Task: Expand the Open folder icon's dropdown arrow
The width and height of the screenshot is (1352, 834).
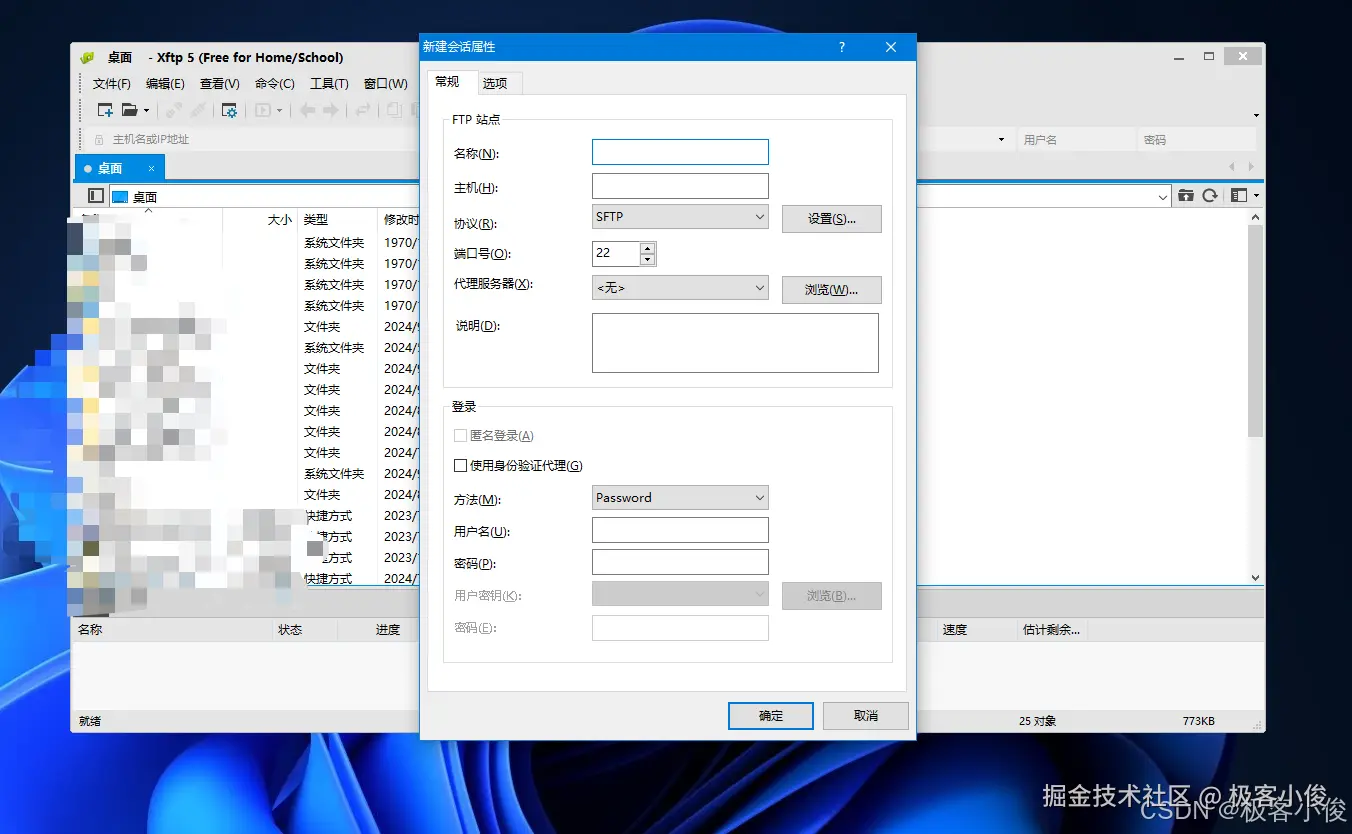Action: coord(147,111)
